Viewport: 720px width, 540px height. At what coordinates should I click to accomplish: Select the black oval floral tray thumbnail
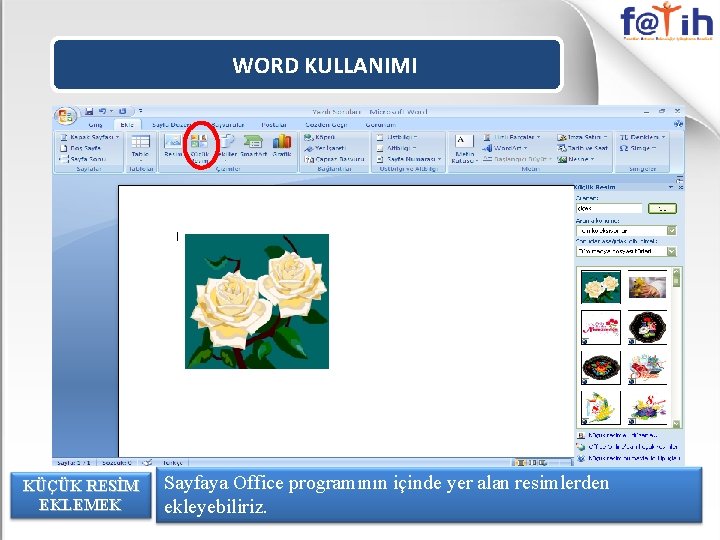click(x=601, y=368)
